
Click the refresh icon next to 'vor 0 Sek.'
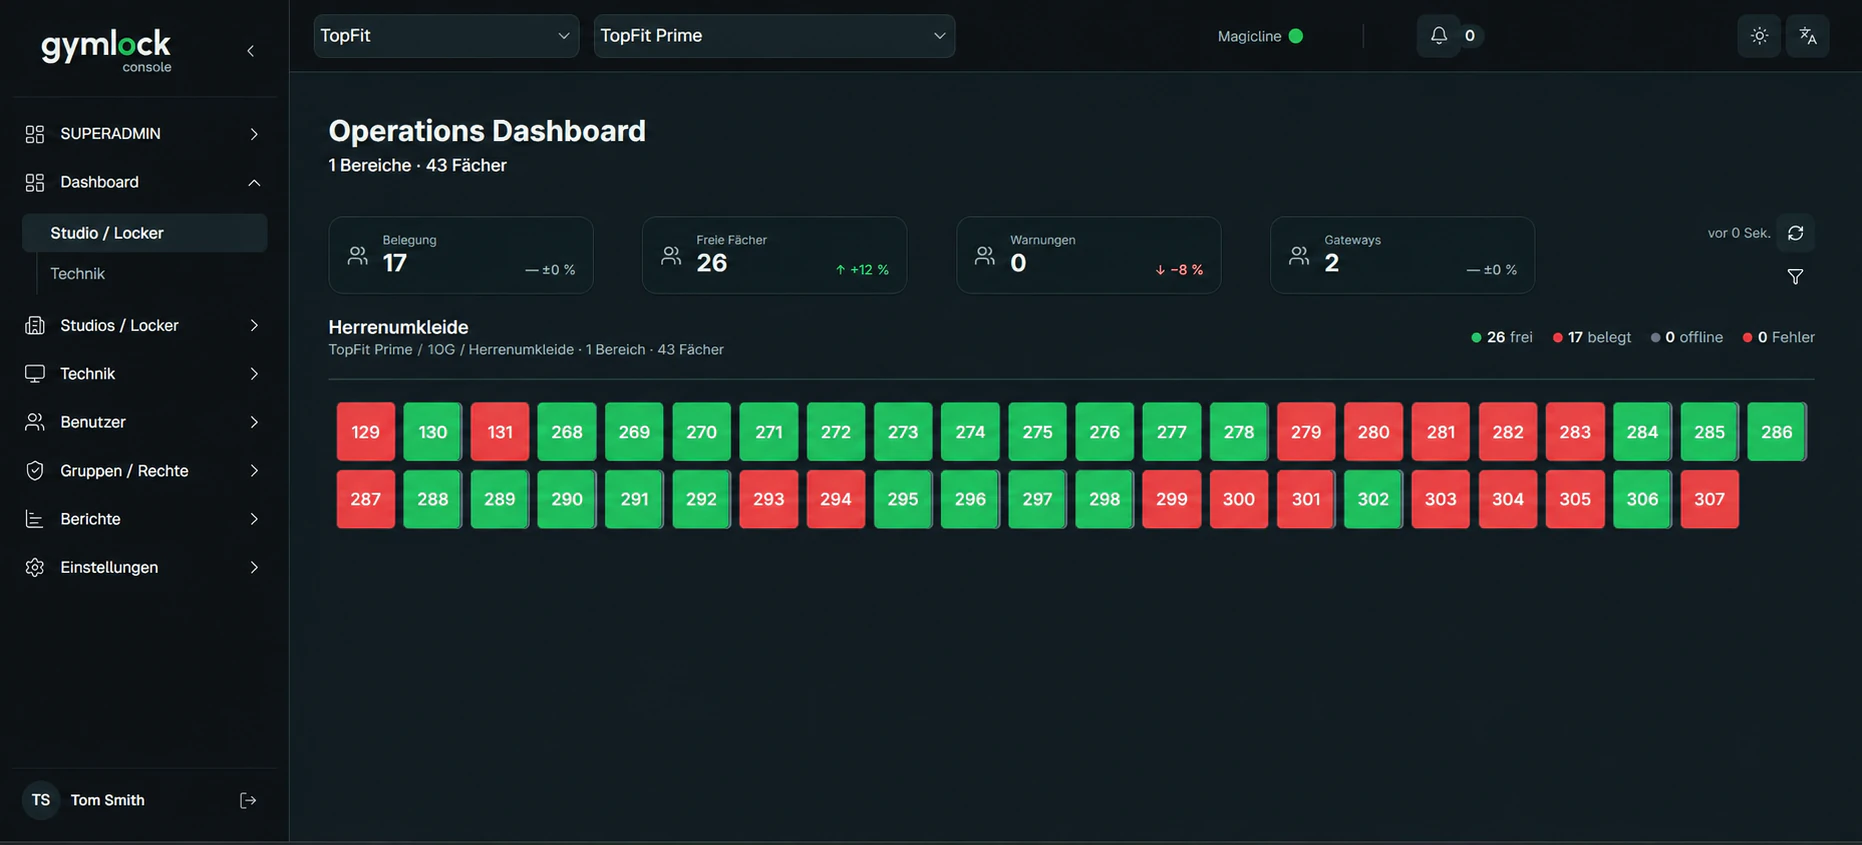point(1796,233)
